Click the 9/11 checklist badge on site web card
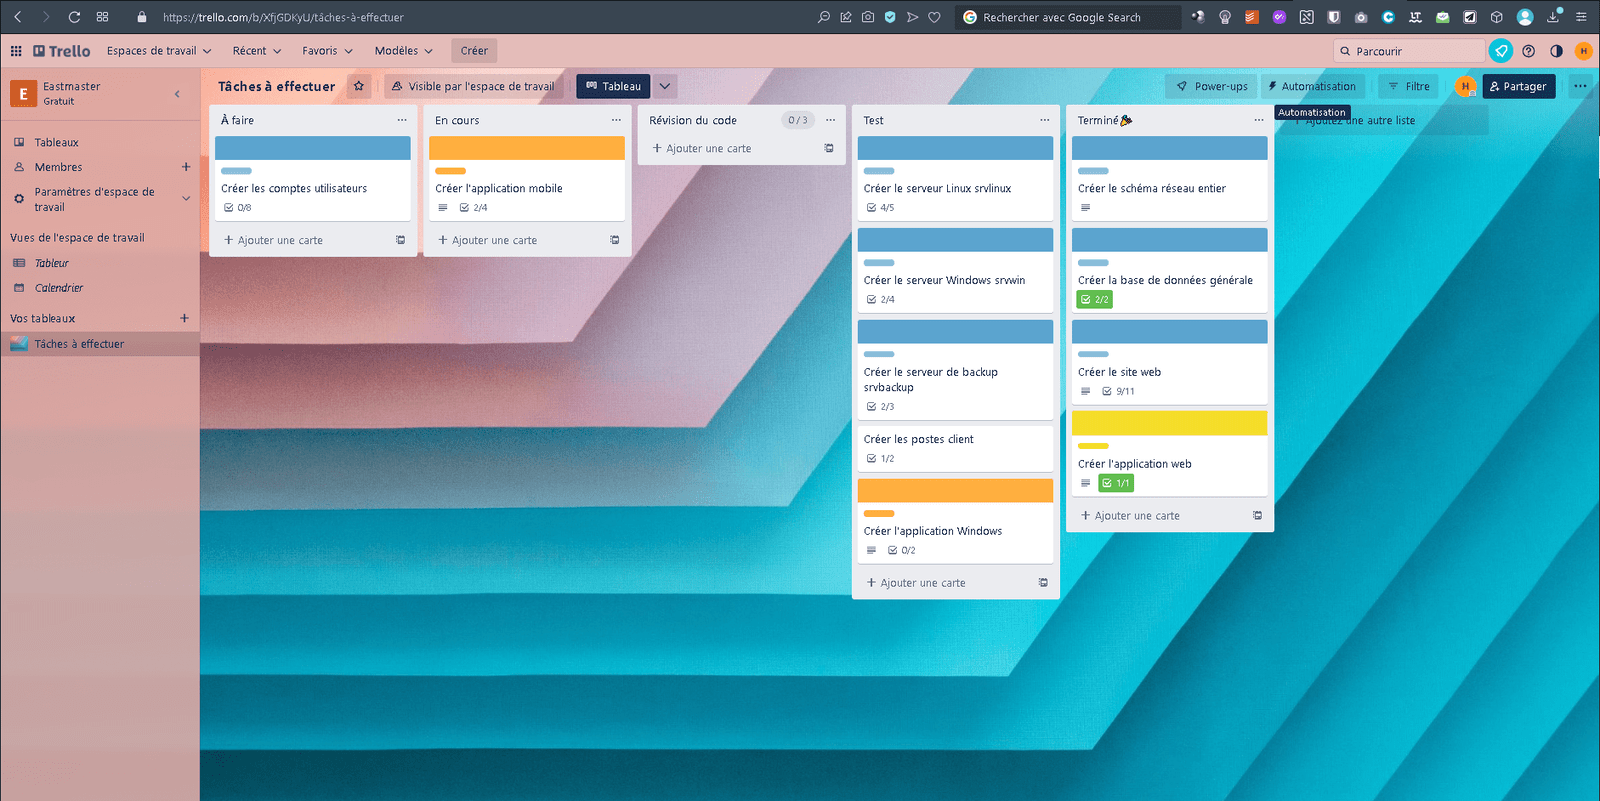 tap(1118, 391)
